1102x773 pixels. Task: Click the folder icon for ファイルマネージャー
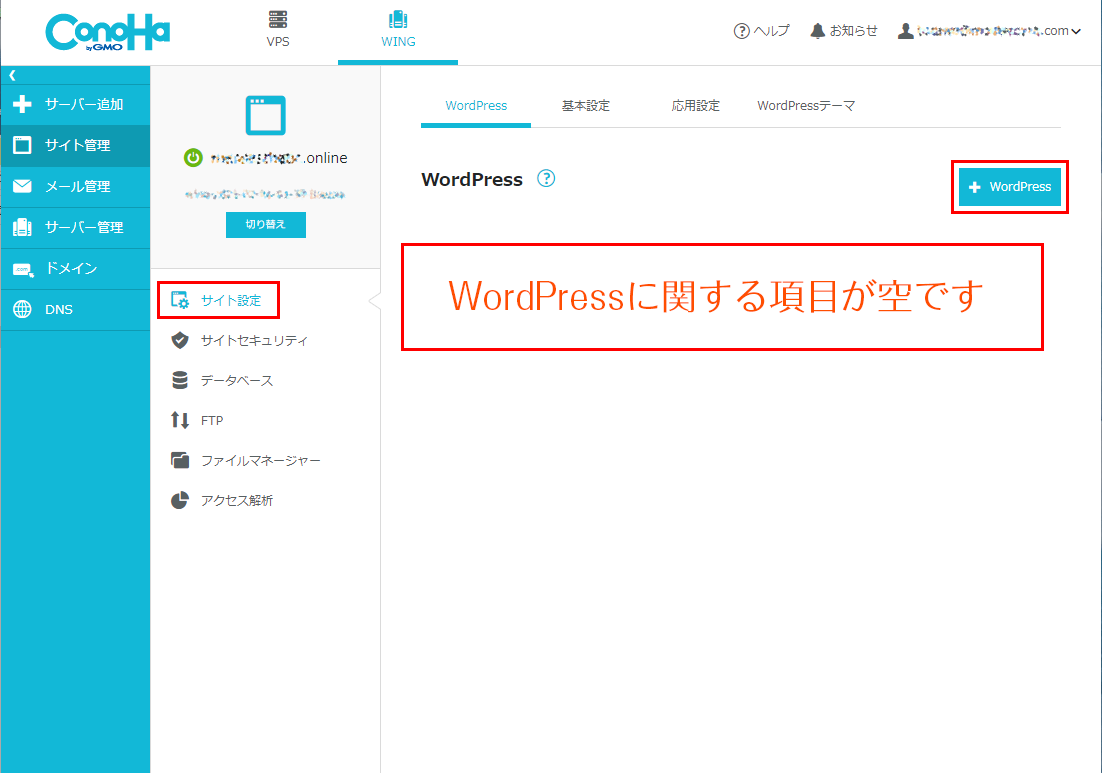181,460
